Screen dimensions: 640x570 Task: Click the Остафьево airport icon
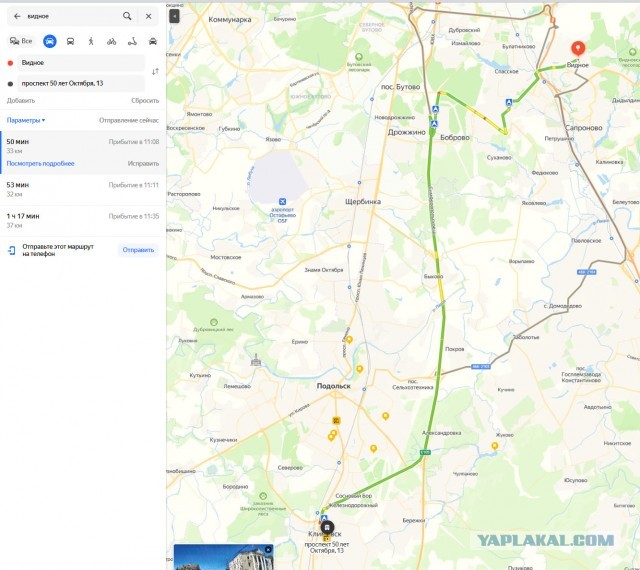point(282,201)
